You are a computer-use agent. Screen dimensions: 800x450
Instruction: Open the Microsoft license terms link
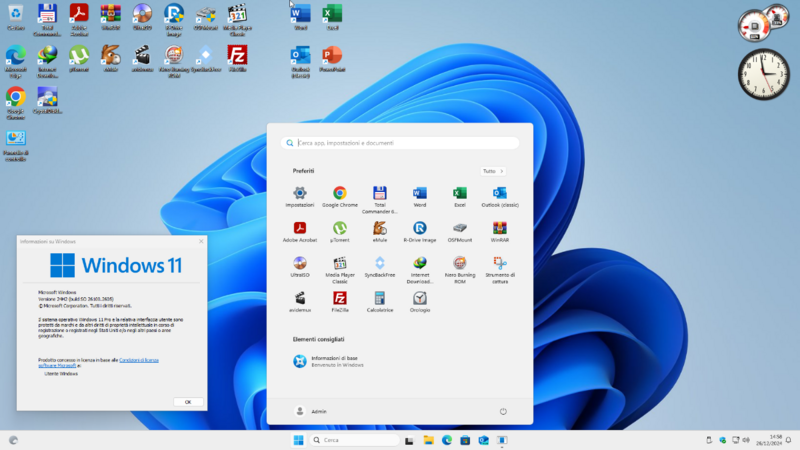(x=138, y=360)
